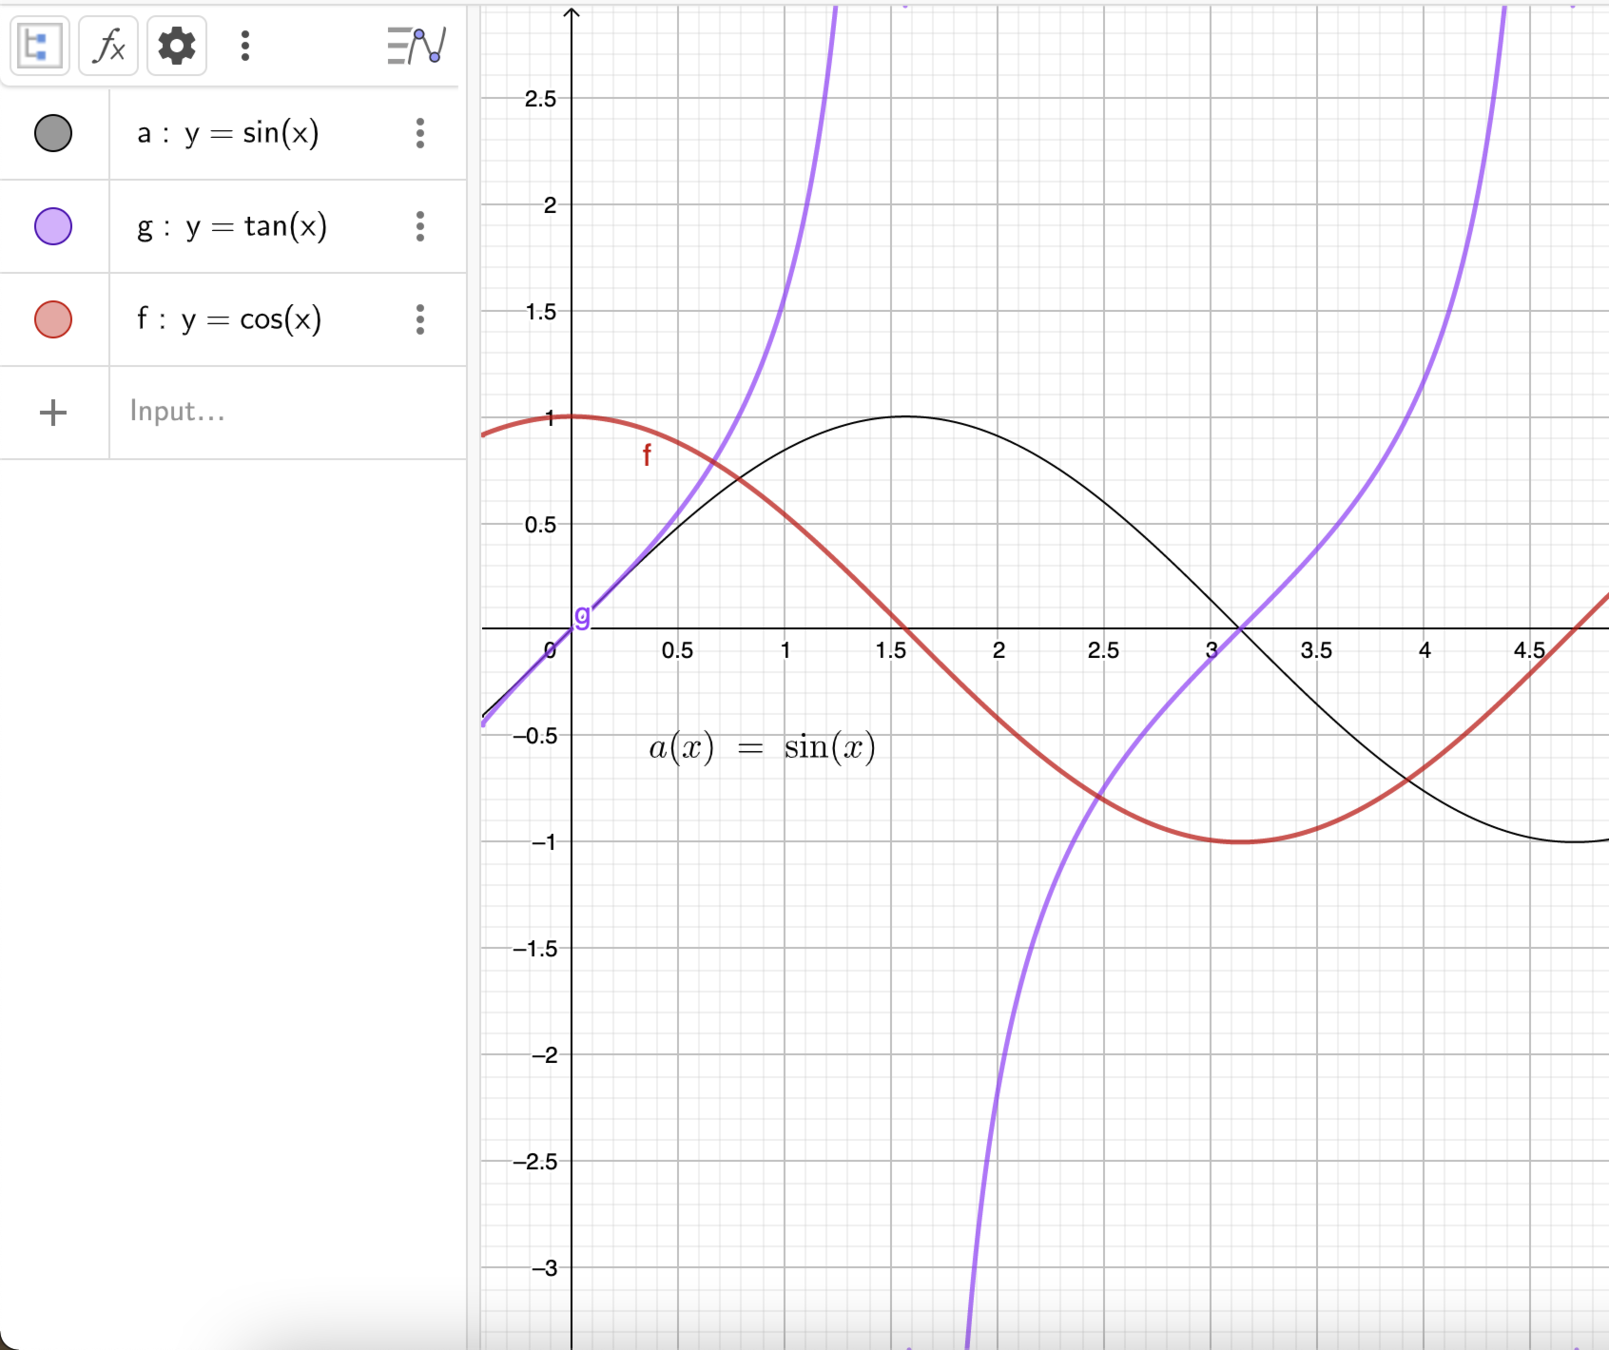
Task: Open the three-dot menu beside gear
Action: (245, 46)
